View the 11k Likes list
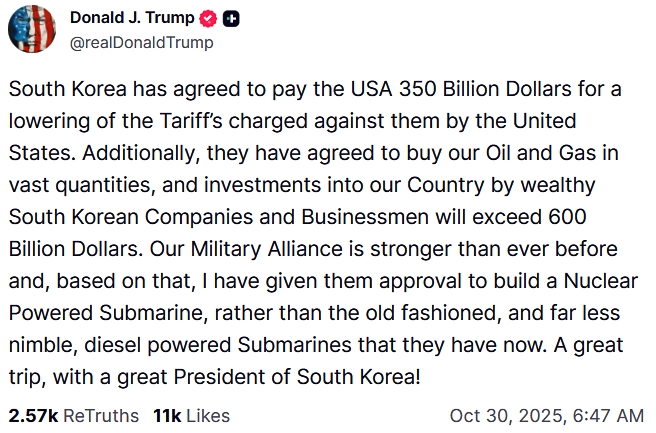 [191, 415]
